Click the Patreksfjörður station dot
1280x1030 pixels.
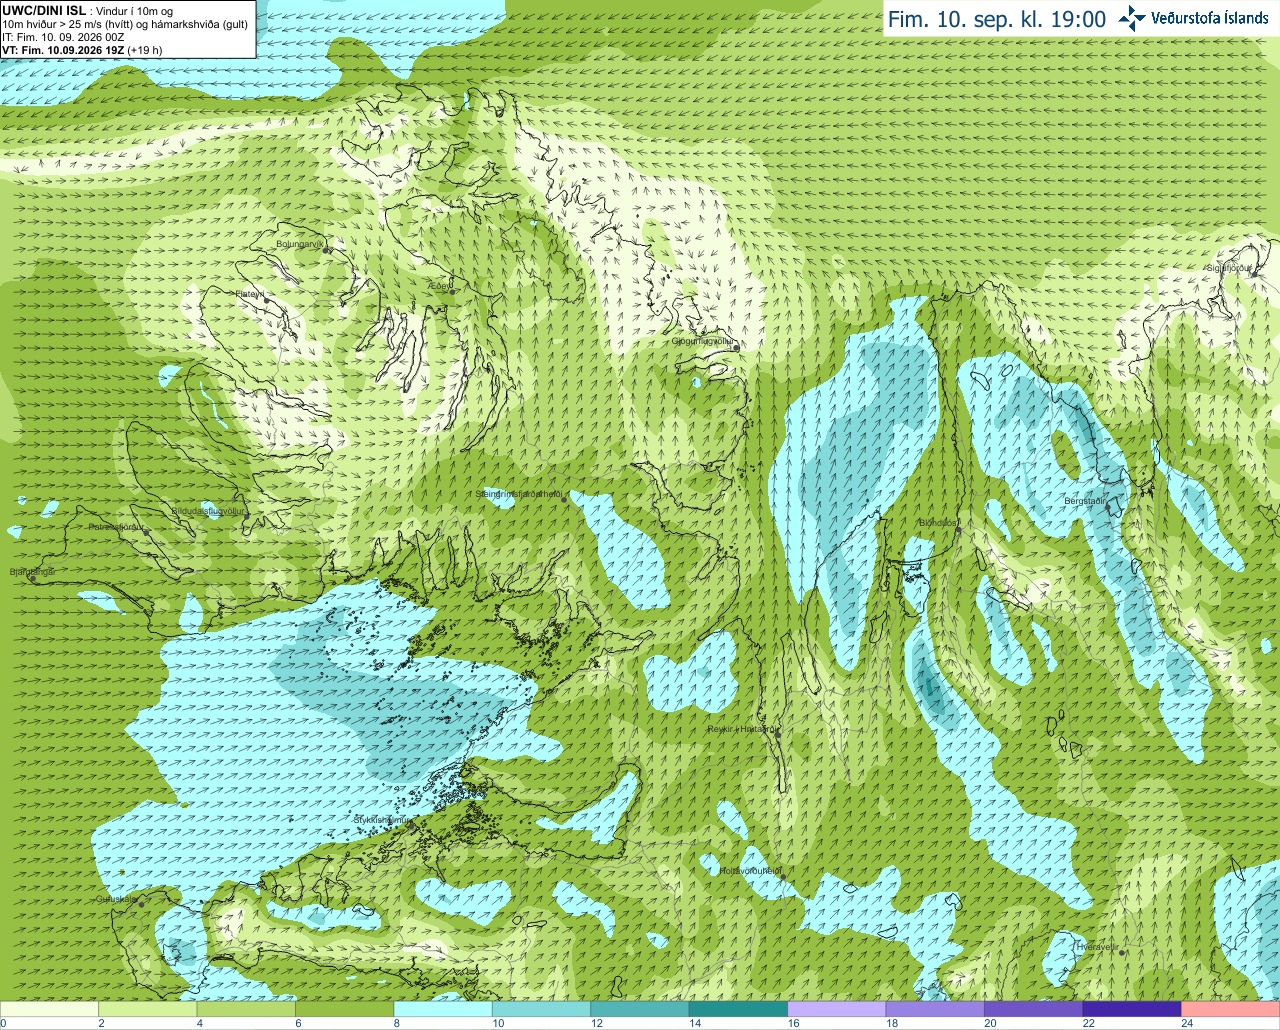tap(147, 532)
